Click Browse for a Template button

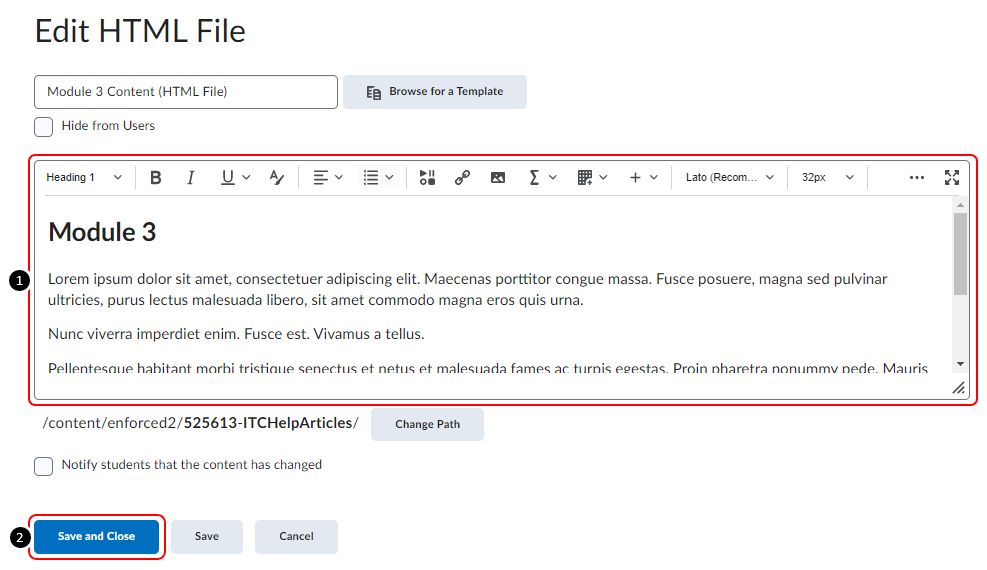[x=434, y=92]
